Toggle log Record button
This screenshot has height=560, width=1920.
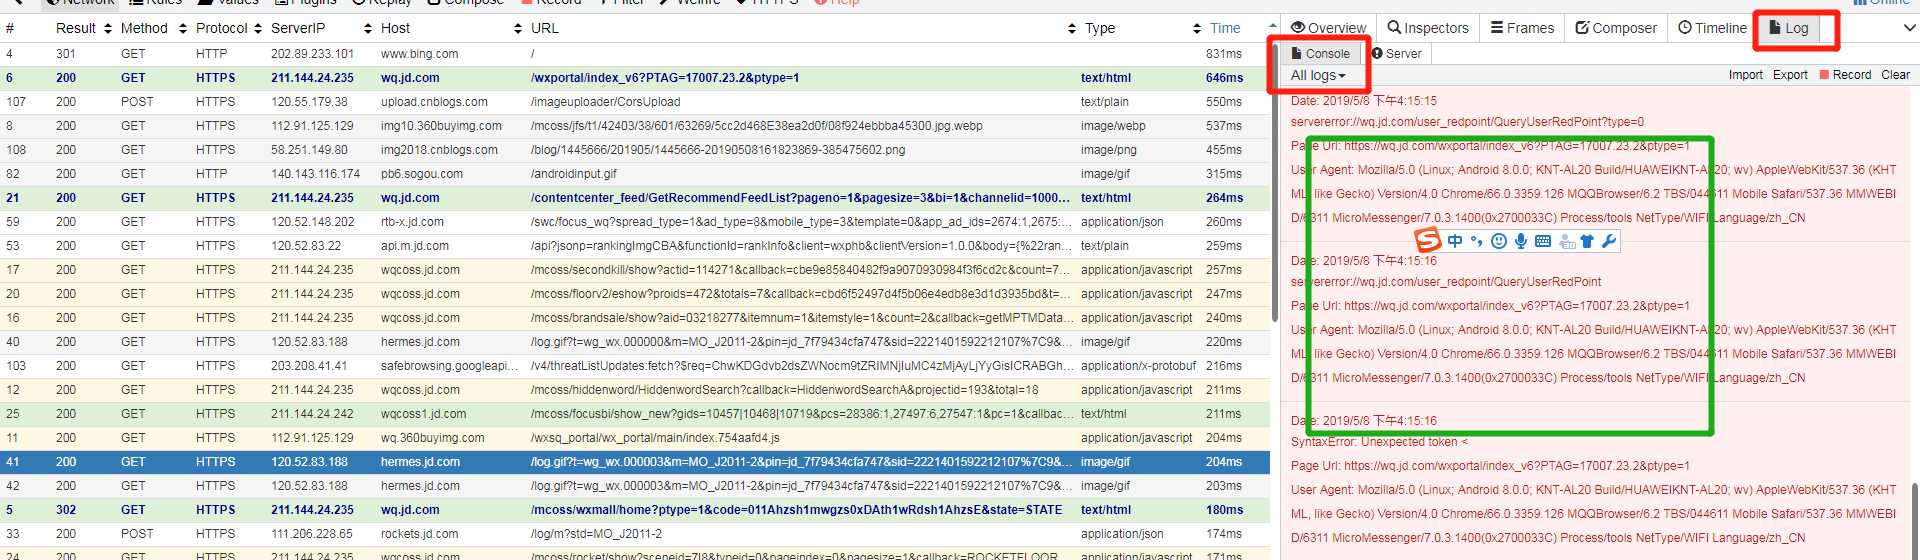point(1845,75)
